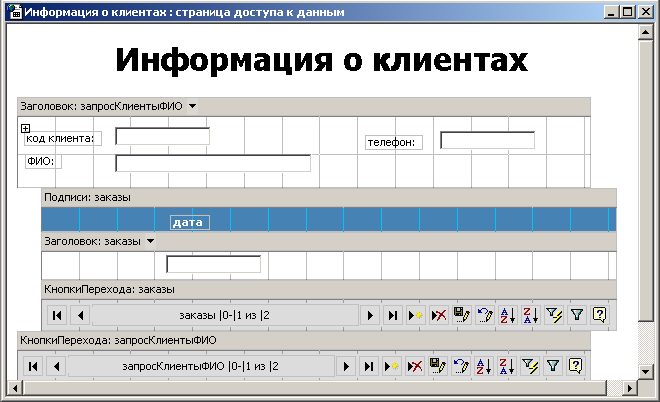This screenshot has height=402, width=660.
Task: Filter by selection in заказы navigation bar
Action: (554, 315)
